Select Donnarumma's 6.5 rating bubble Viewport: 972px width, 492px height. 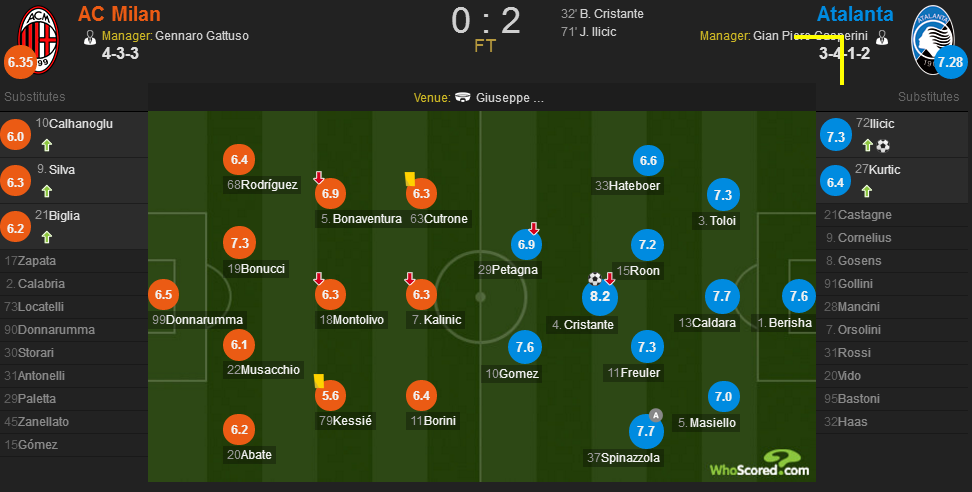coord(164,294)
